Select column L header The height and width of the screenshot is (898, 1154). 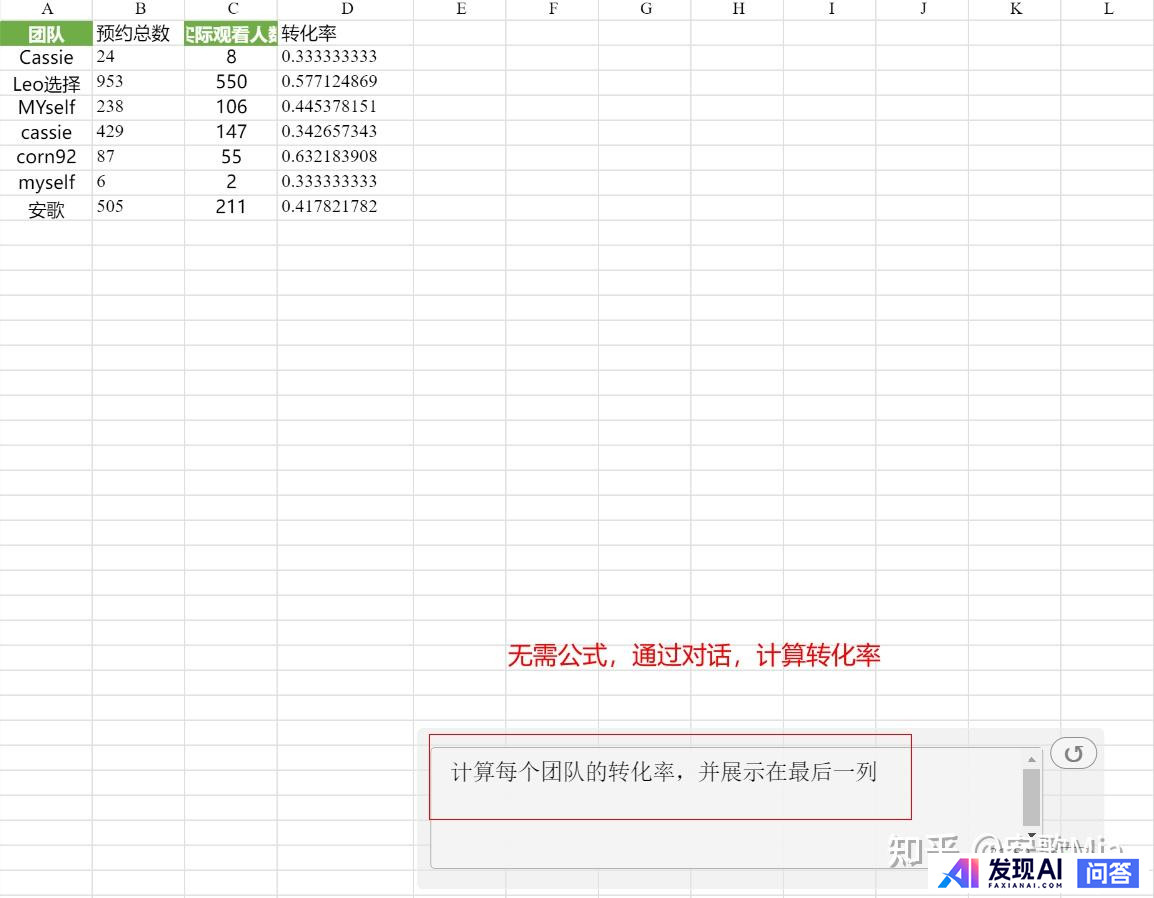1107,9
